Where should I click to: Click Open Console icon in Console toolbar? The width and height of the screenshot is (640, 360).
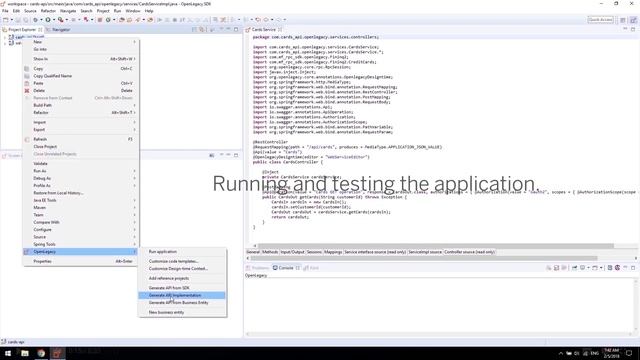[595, 268]
